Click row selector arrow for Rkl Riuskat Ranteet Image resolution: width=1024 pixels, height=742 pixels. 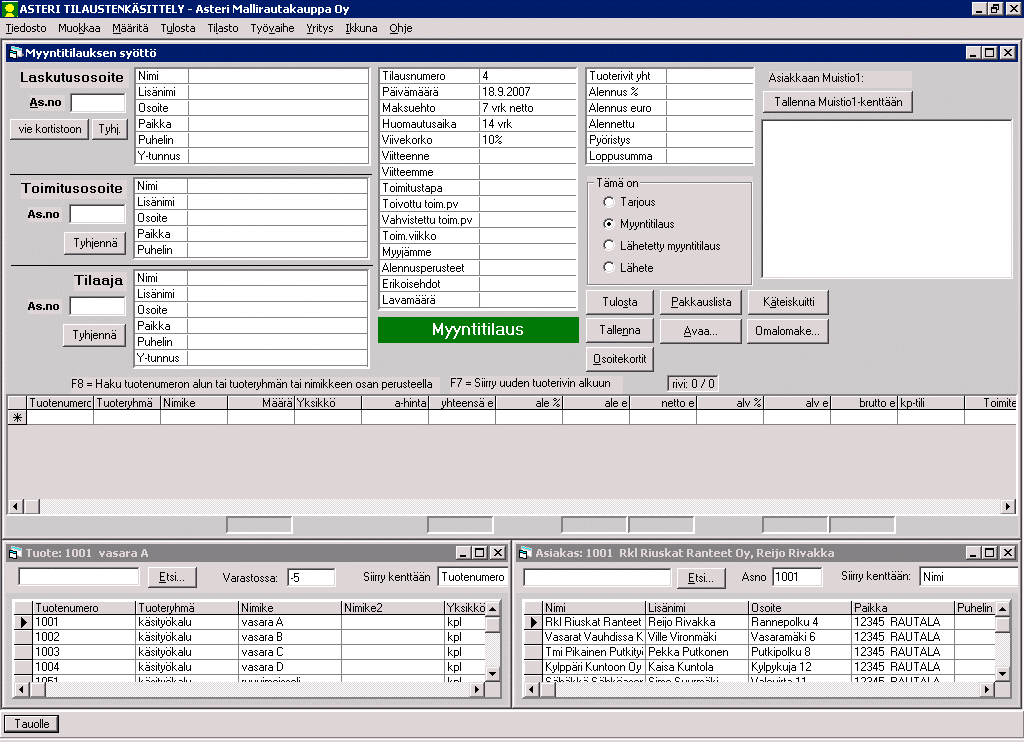pos(534,622)
